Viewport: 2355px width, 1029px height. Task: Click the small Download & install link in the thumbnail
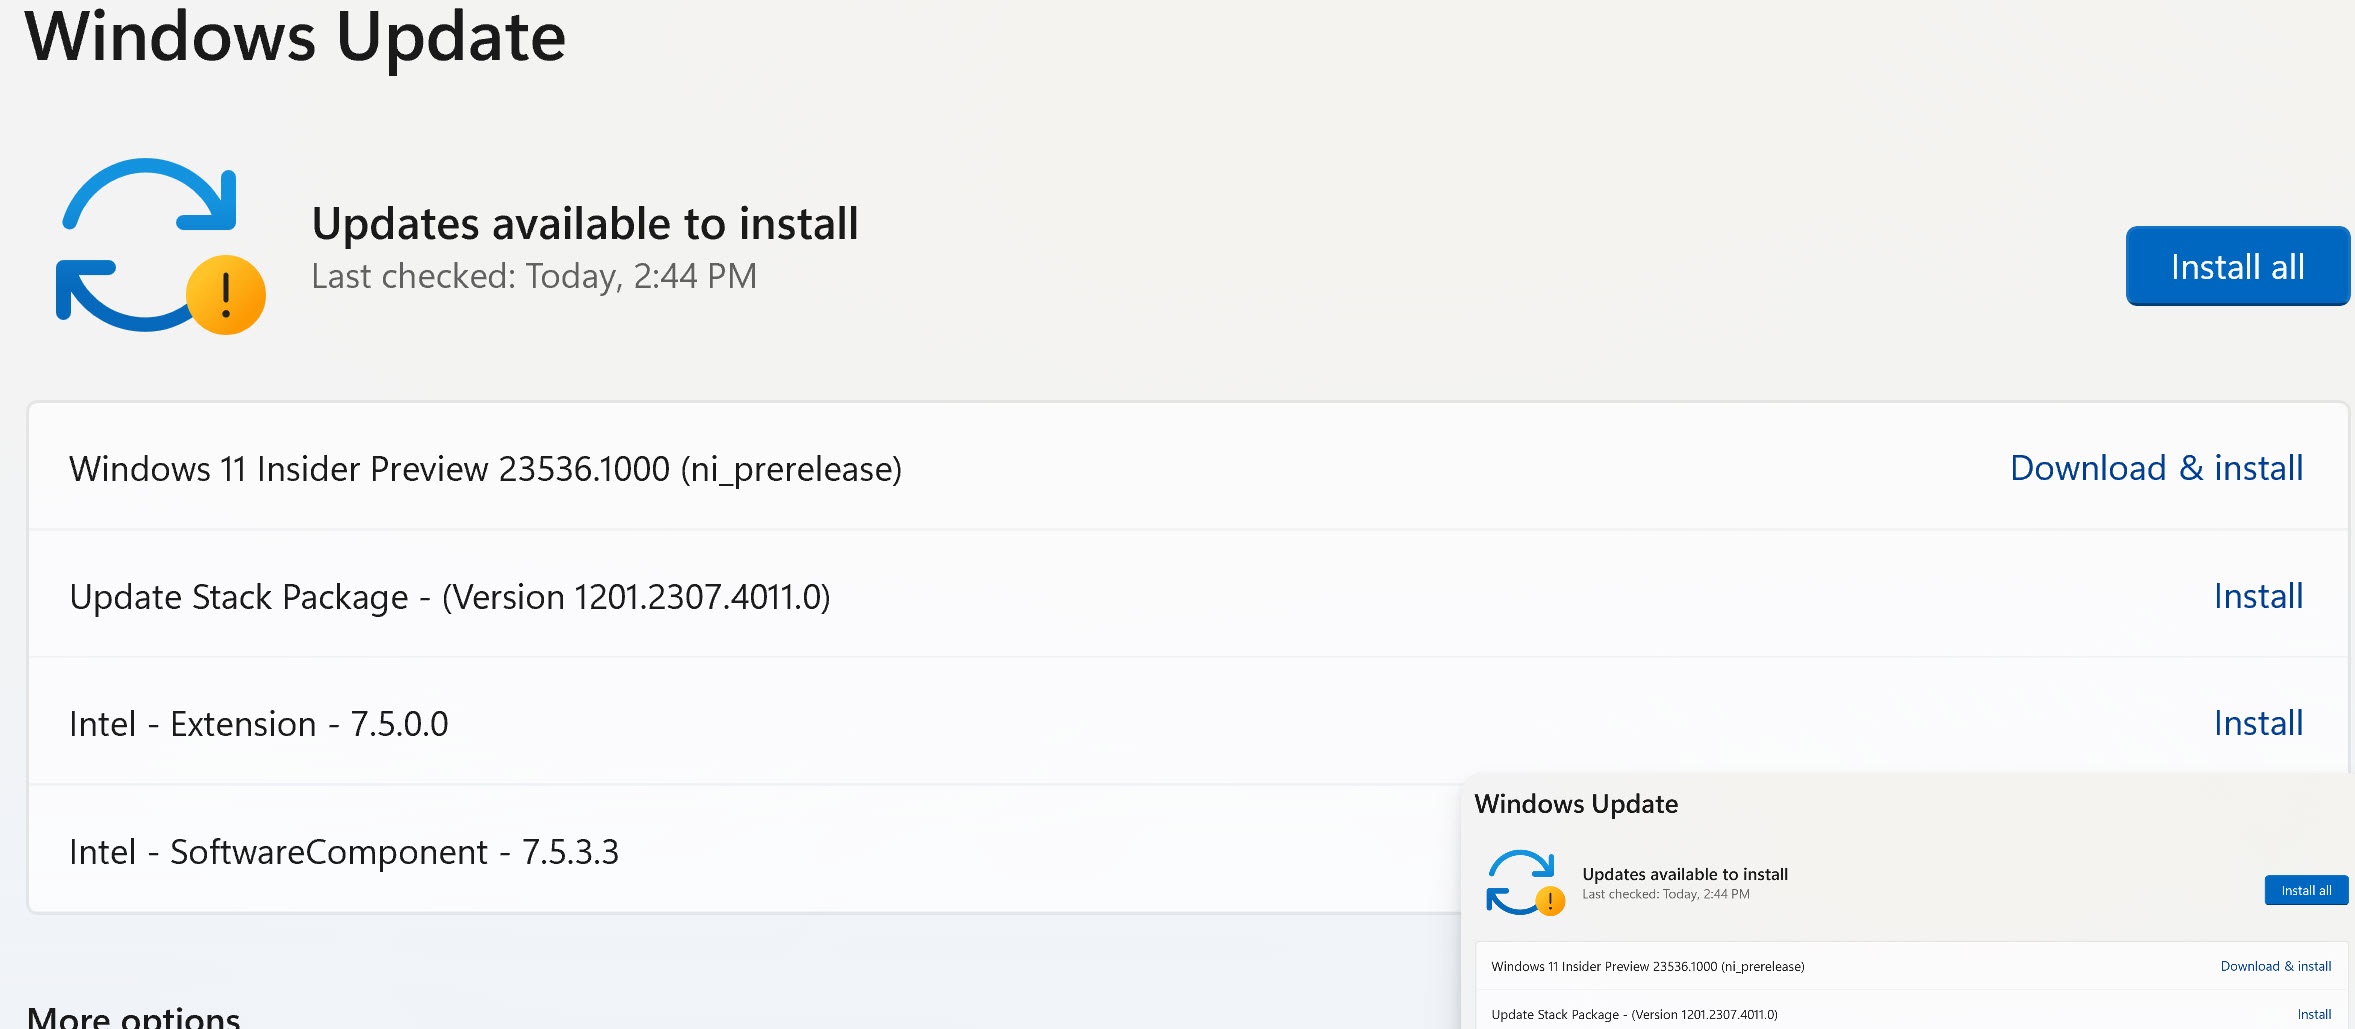(x=2275, y=966)
